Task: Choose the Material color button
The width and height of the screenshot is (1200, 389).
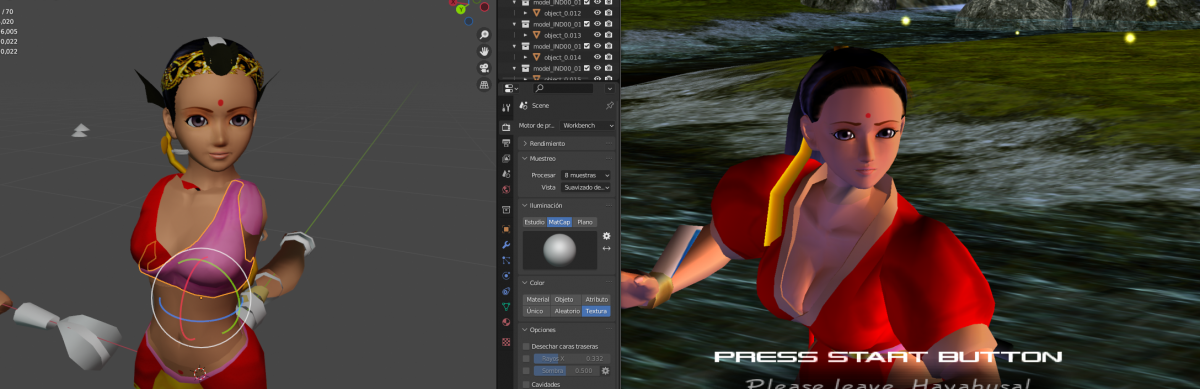Action: pyautogui.click(x=537, y=299)
